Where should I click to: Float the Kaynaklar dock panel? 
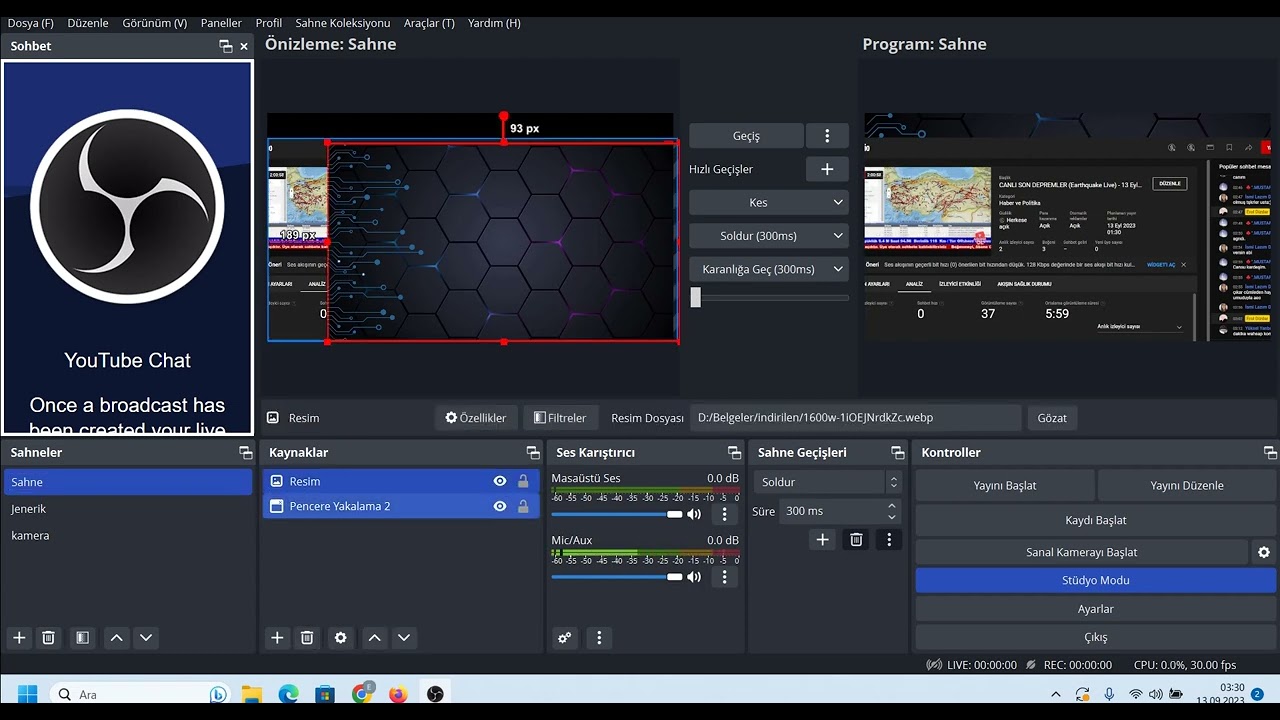click(x=533, y=453)
